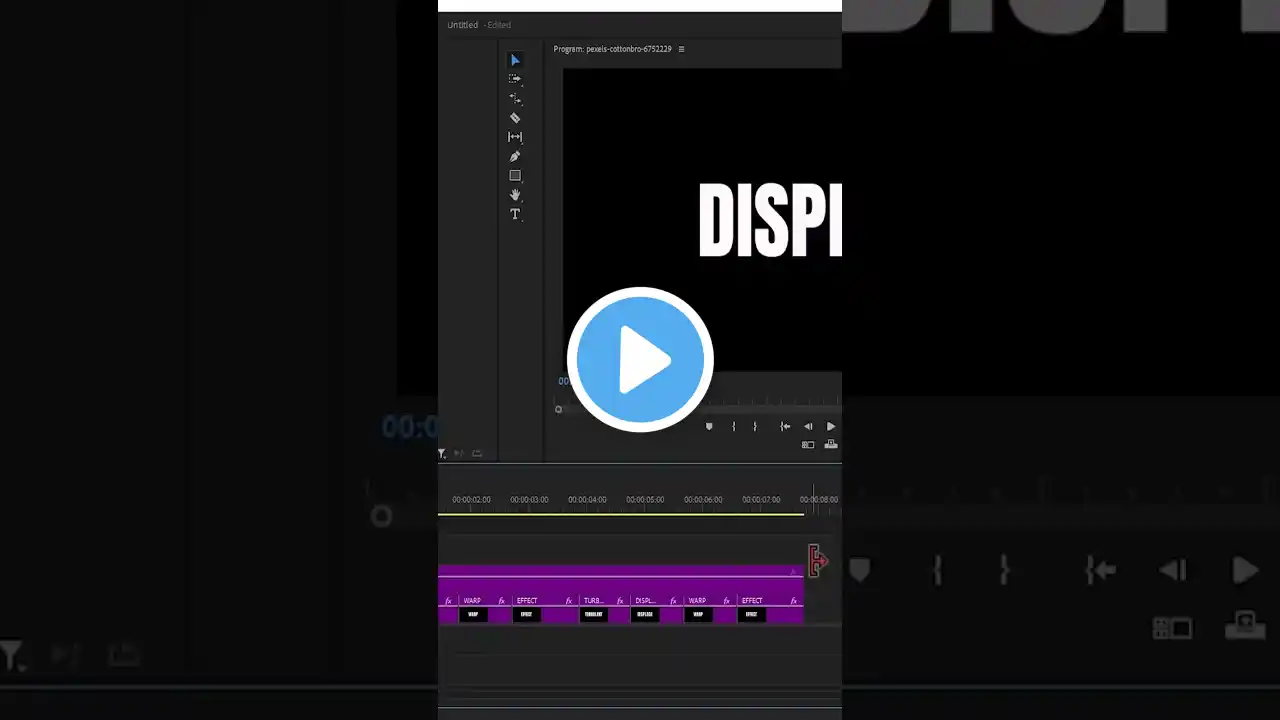The height and width of the screenshot is (720, 1280).
Task: Click the Program: pexels-cottonbro-6752229 panel title
Action: click(x=613, y=49)
